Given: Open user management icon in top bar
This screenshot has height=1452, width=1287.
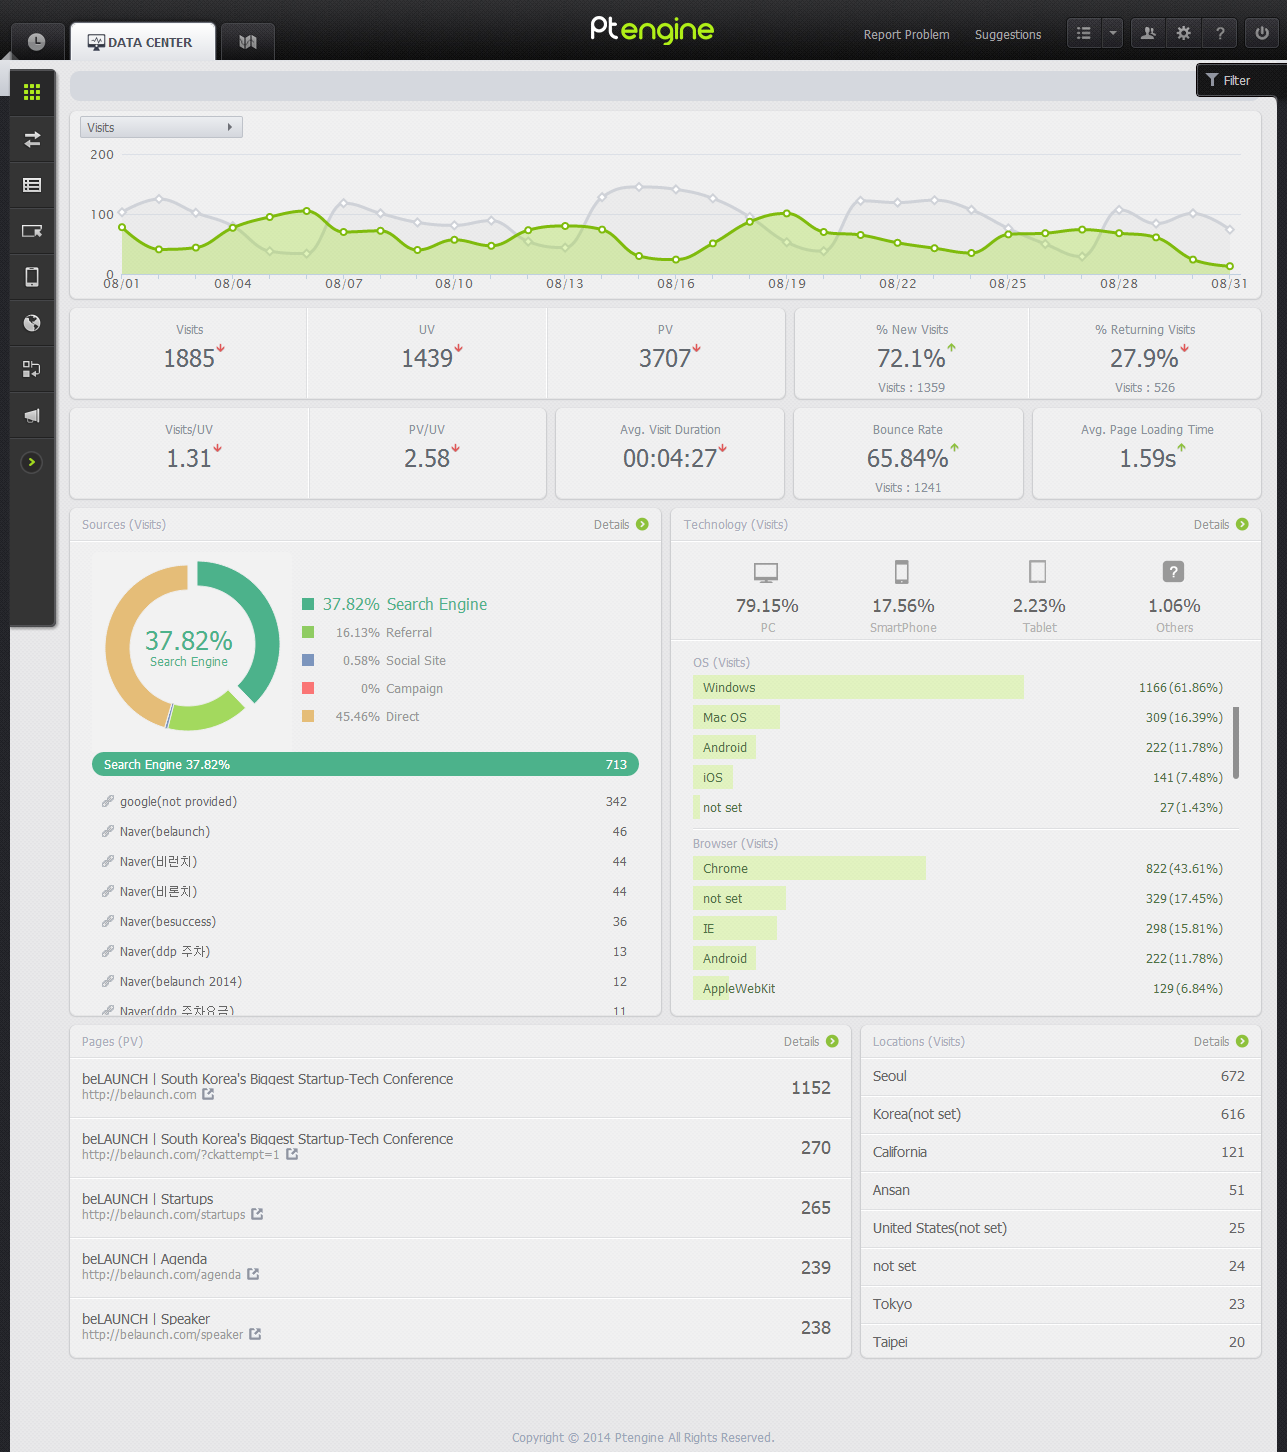Looking at the screenshot, I should 1147,33.
